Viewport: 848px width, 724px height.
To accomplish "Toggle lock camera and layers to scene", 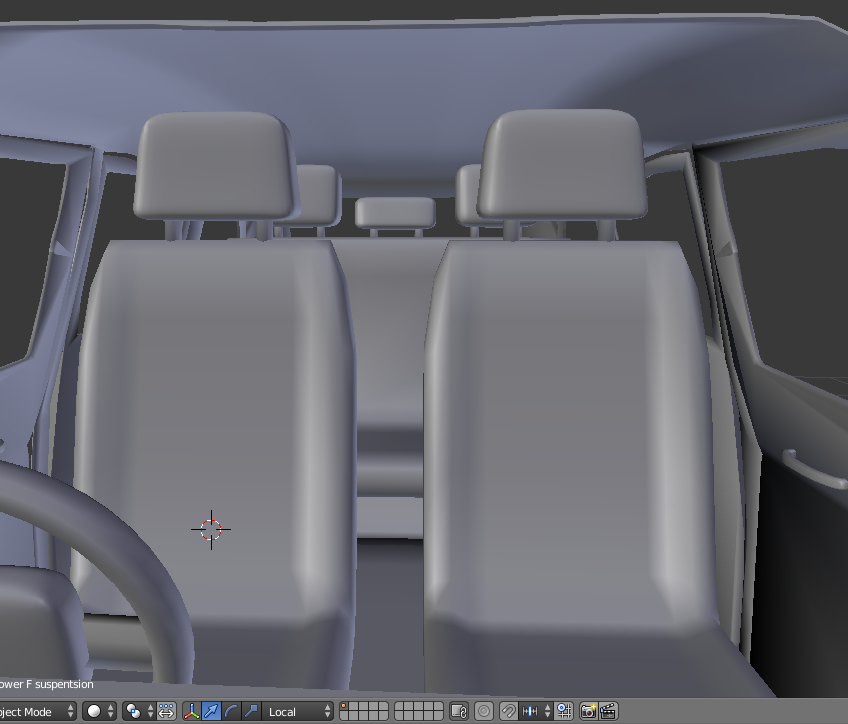I will click(459, 712).
